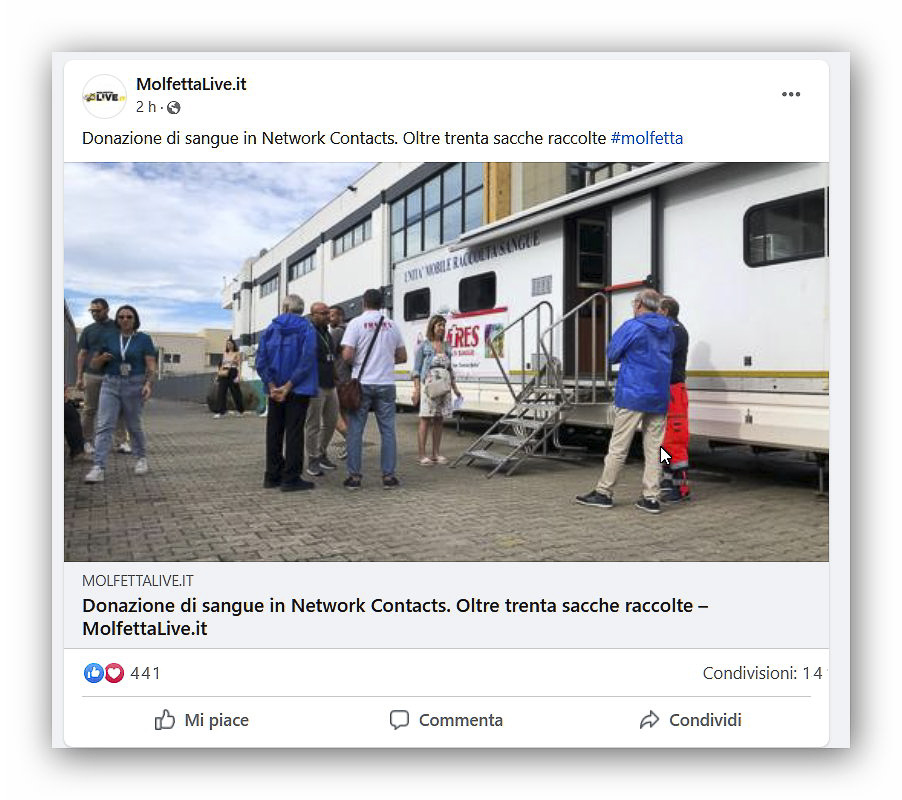This screenshot has height=800, width=902.
Task: Open the post's three-dot options menu
Action: point(791,94)
